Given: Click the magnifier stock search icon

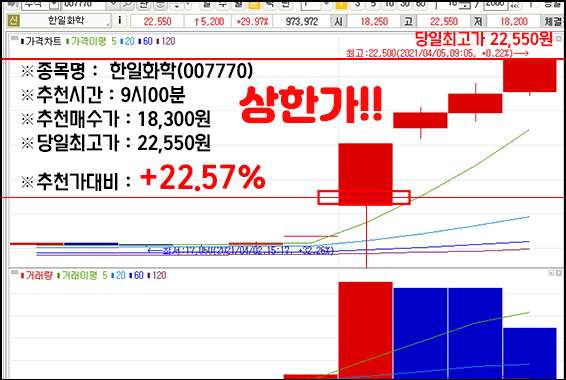Looking at the screenshot, I should pyautogui.click(x=127, y=5).
